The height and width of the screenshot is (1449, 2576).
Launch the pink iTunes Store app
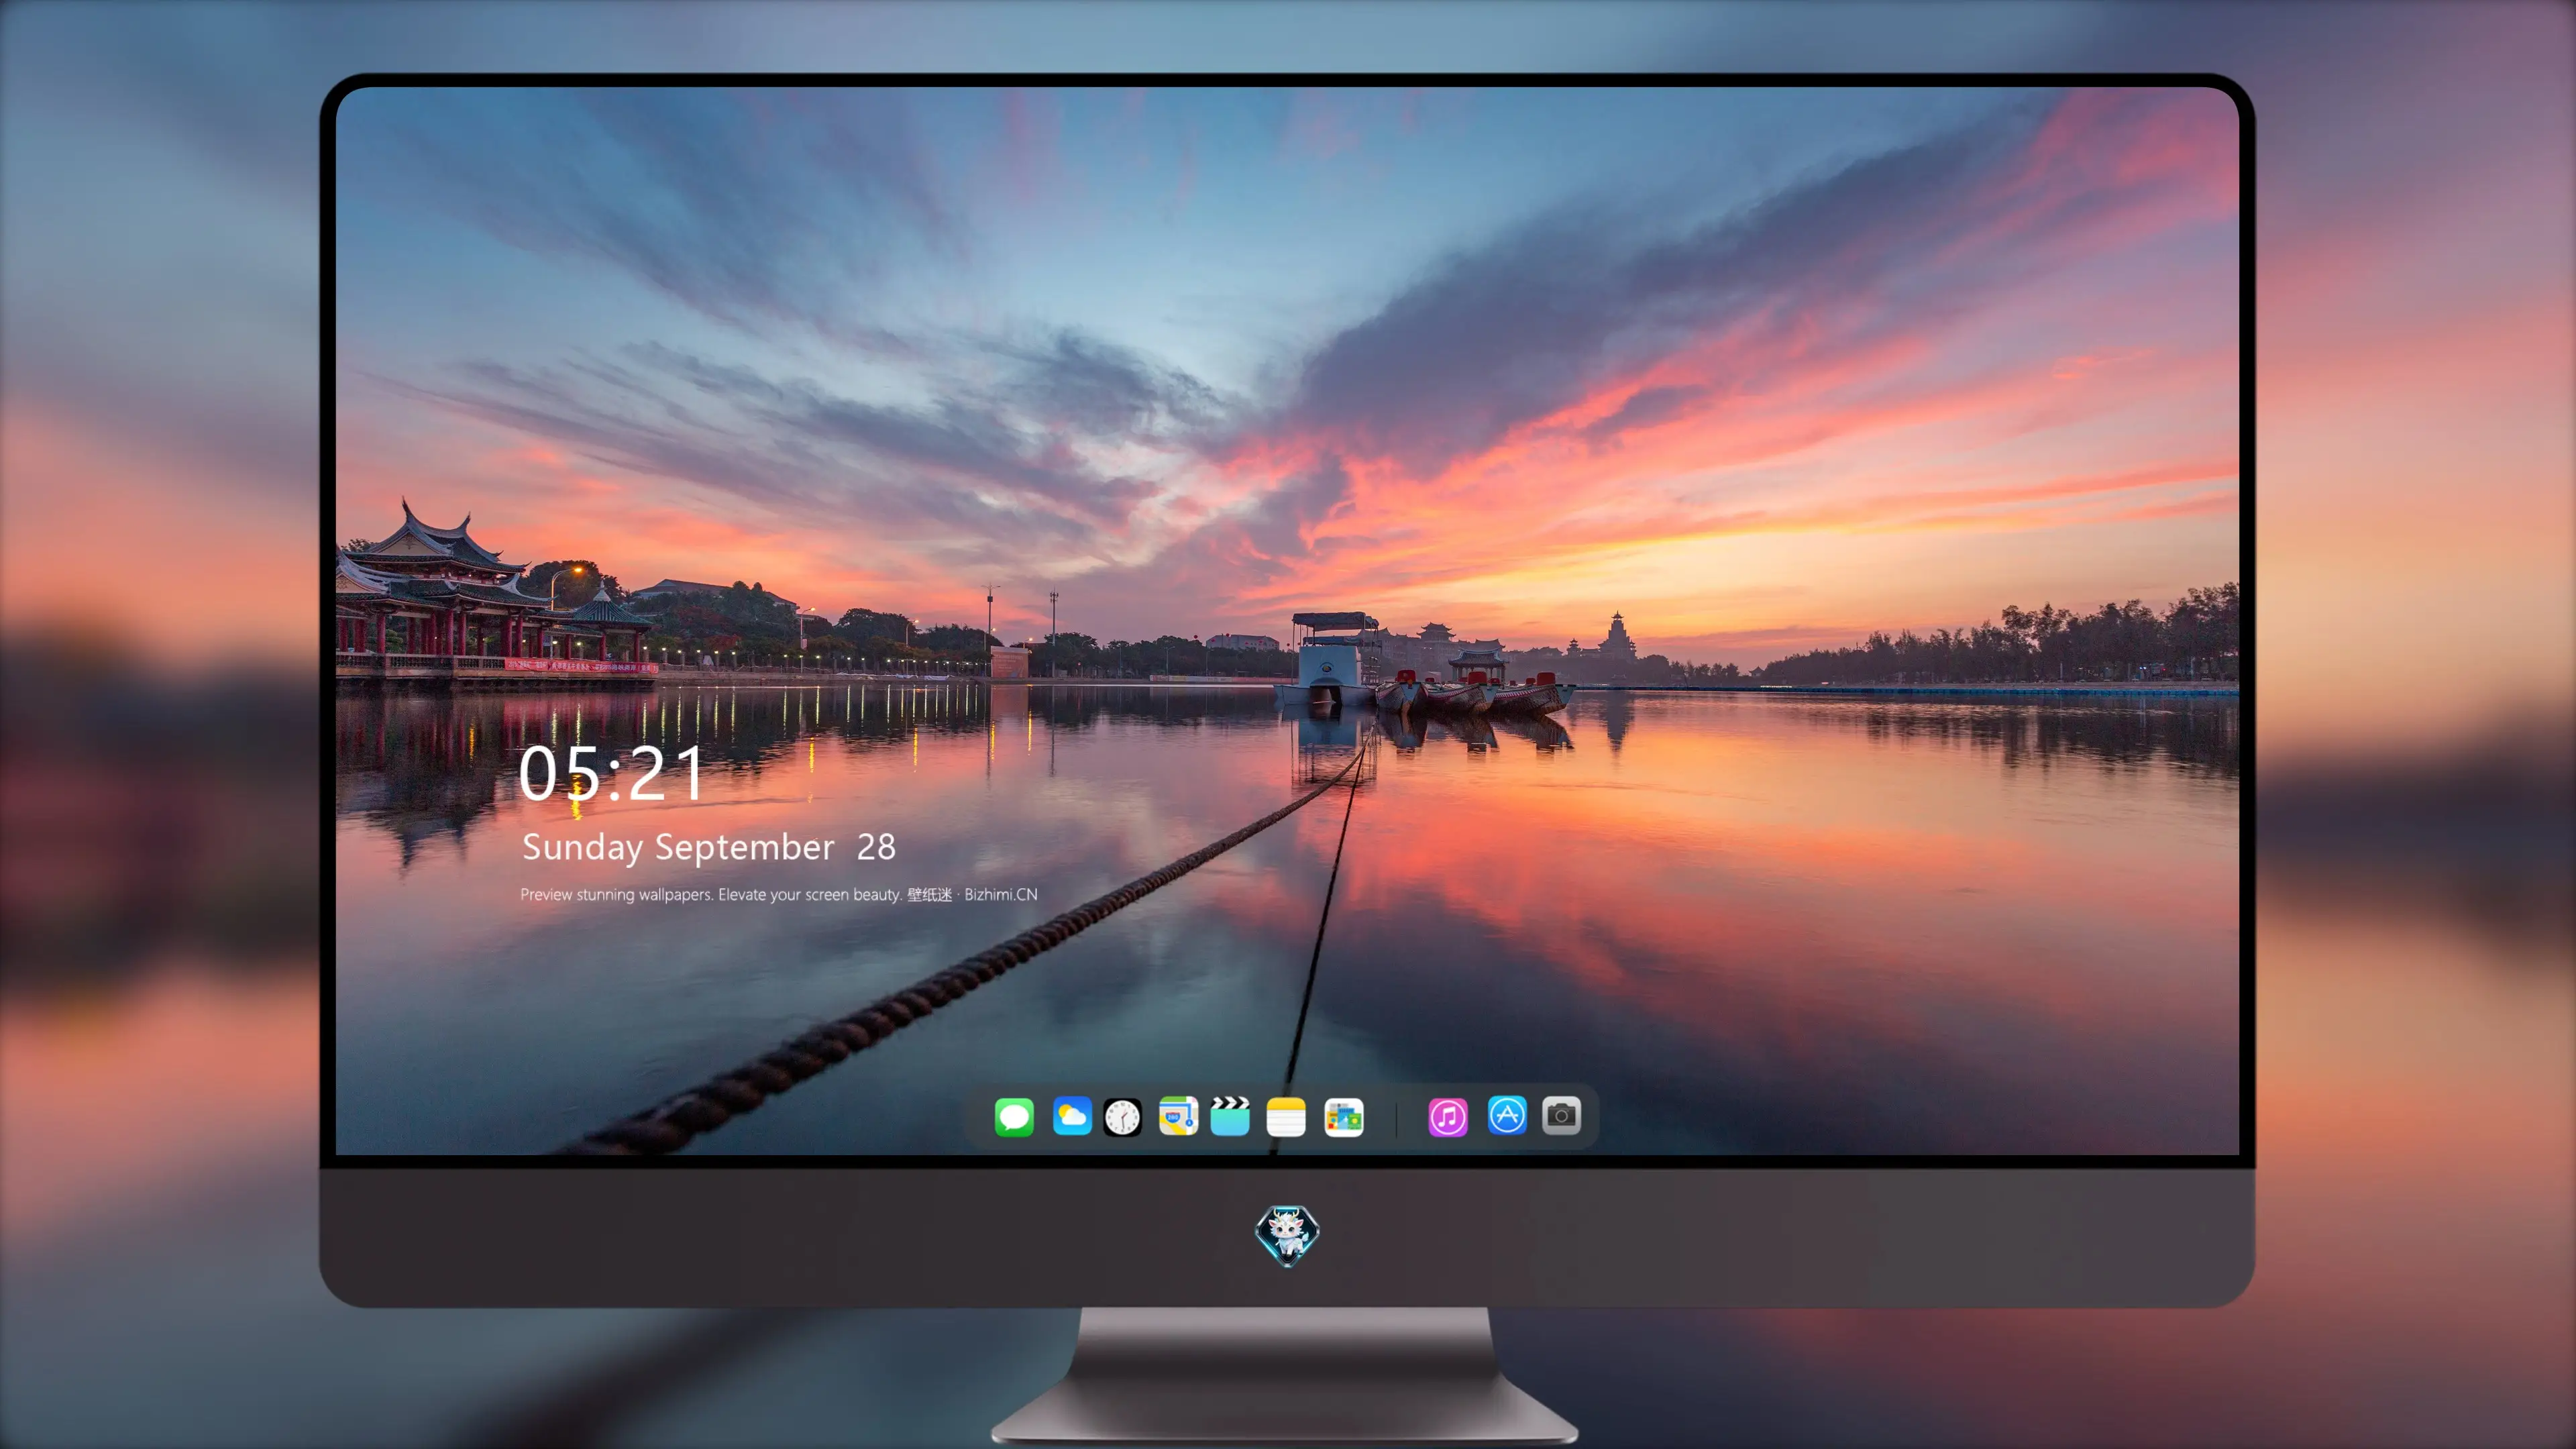1447,1117
